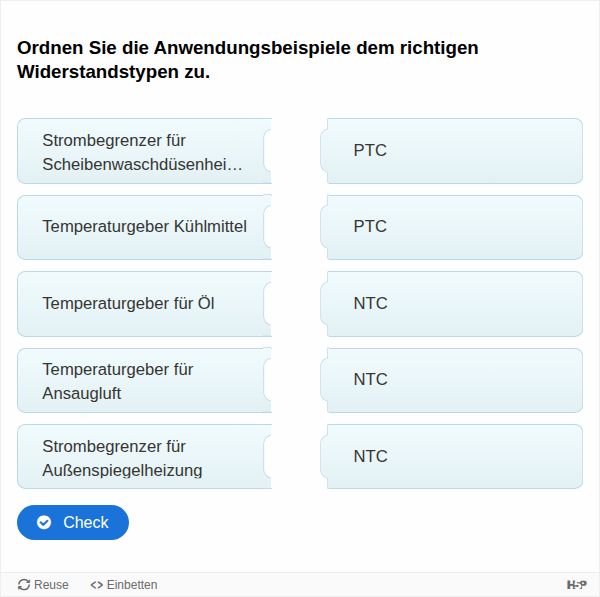The image size is (600, 597).
Task: Click the Reuse arrows icon
Action: click(24, 585)
